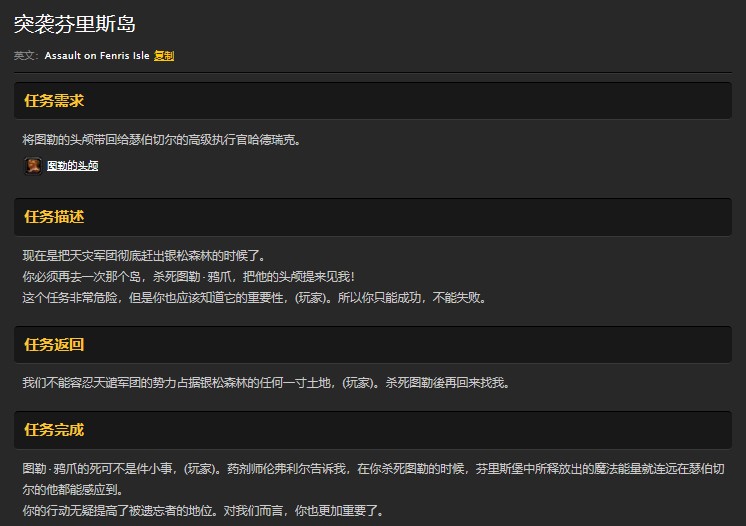The width and height of the screenshot is (746, 526).
Task: Click the 英文 label before the English name
Action: click(26, 56)
